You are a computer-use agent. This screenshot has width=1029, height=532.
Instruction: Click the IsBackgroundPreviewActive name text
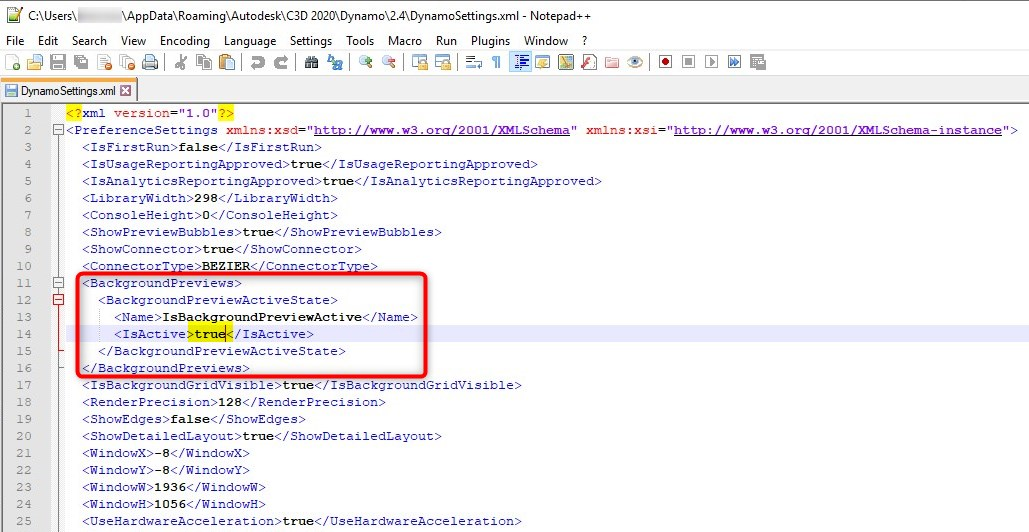(262, 317)
